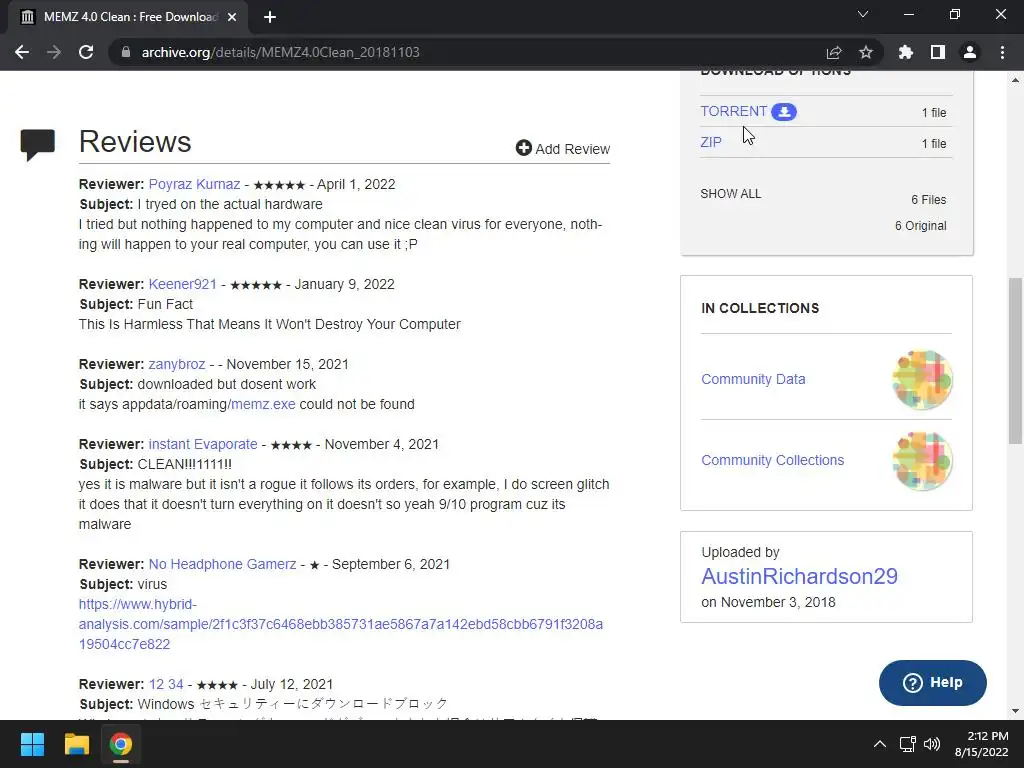Open the tab search chevron
Image resolution: width=1024 pixels, height=768 pixels.
863,14
